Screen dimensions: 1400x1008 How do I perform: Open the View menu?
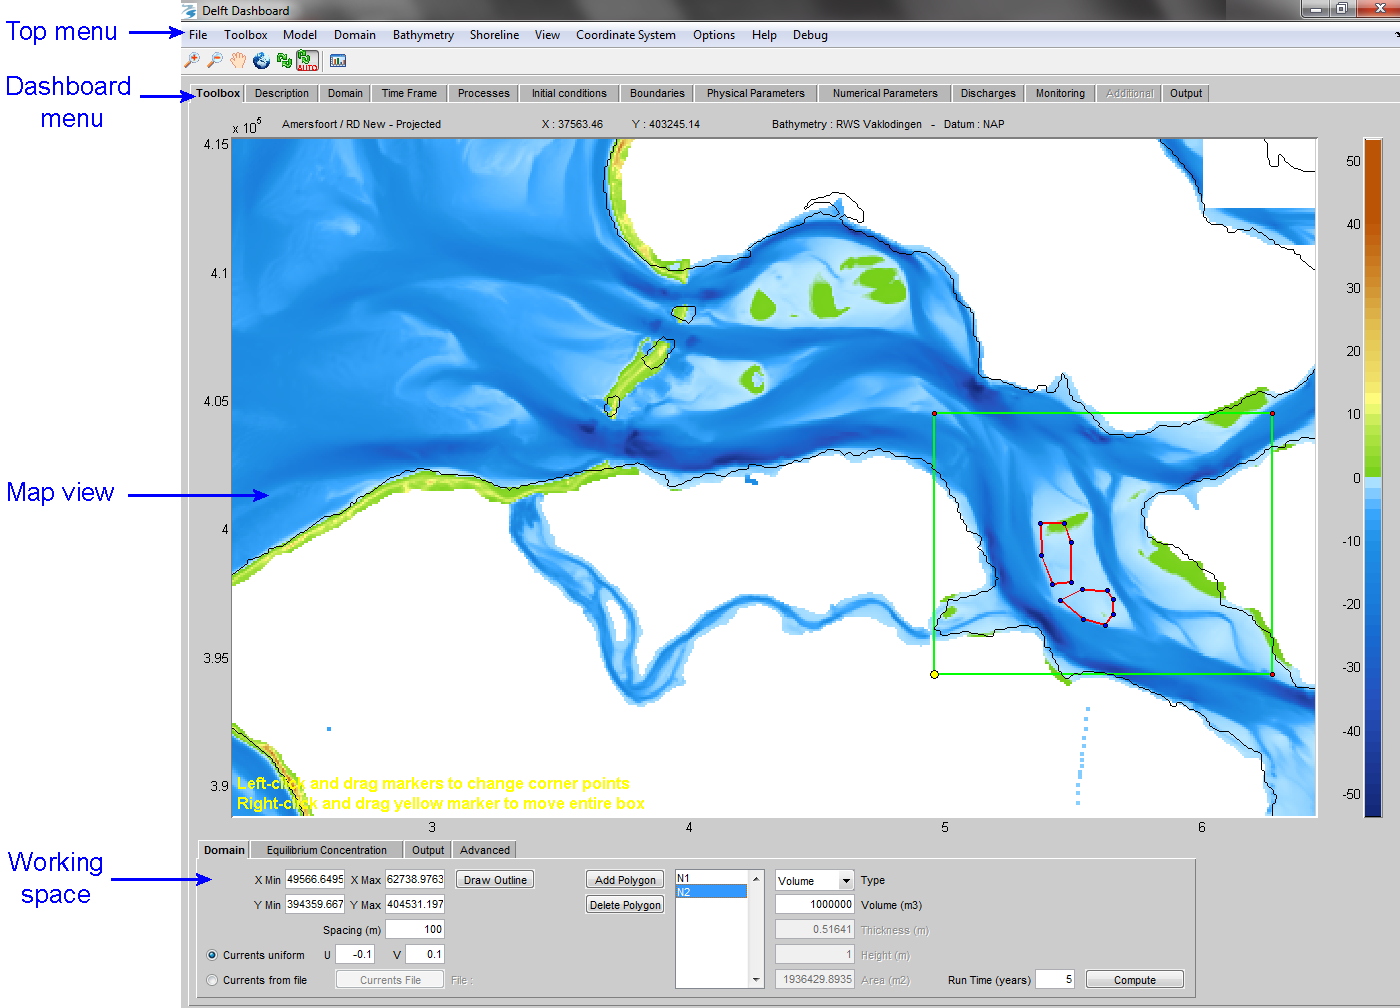[x=547, y=35]
